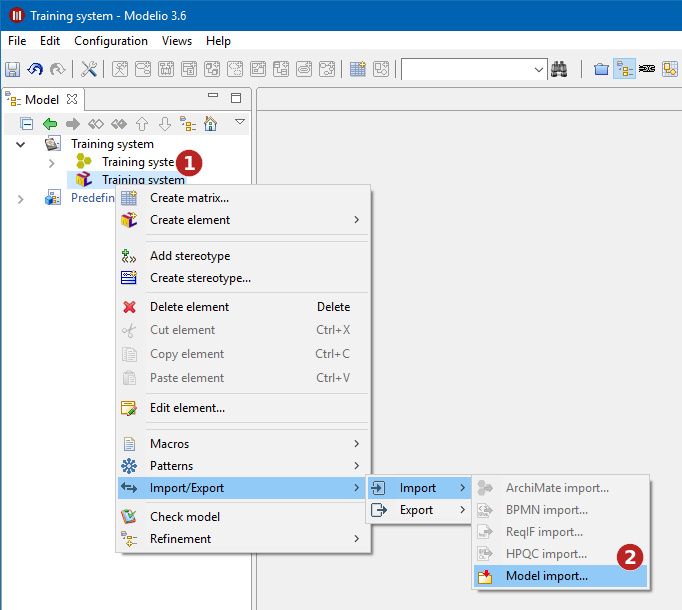
Task: Expand the yellow hexagon Training system node
Action: (x=51, y=163)
